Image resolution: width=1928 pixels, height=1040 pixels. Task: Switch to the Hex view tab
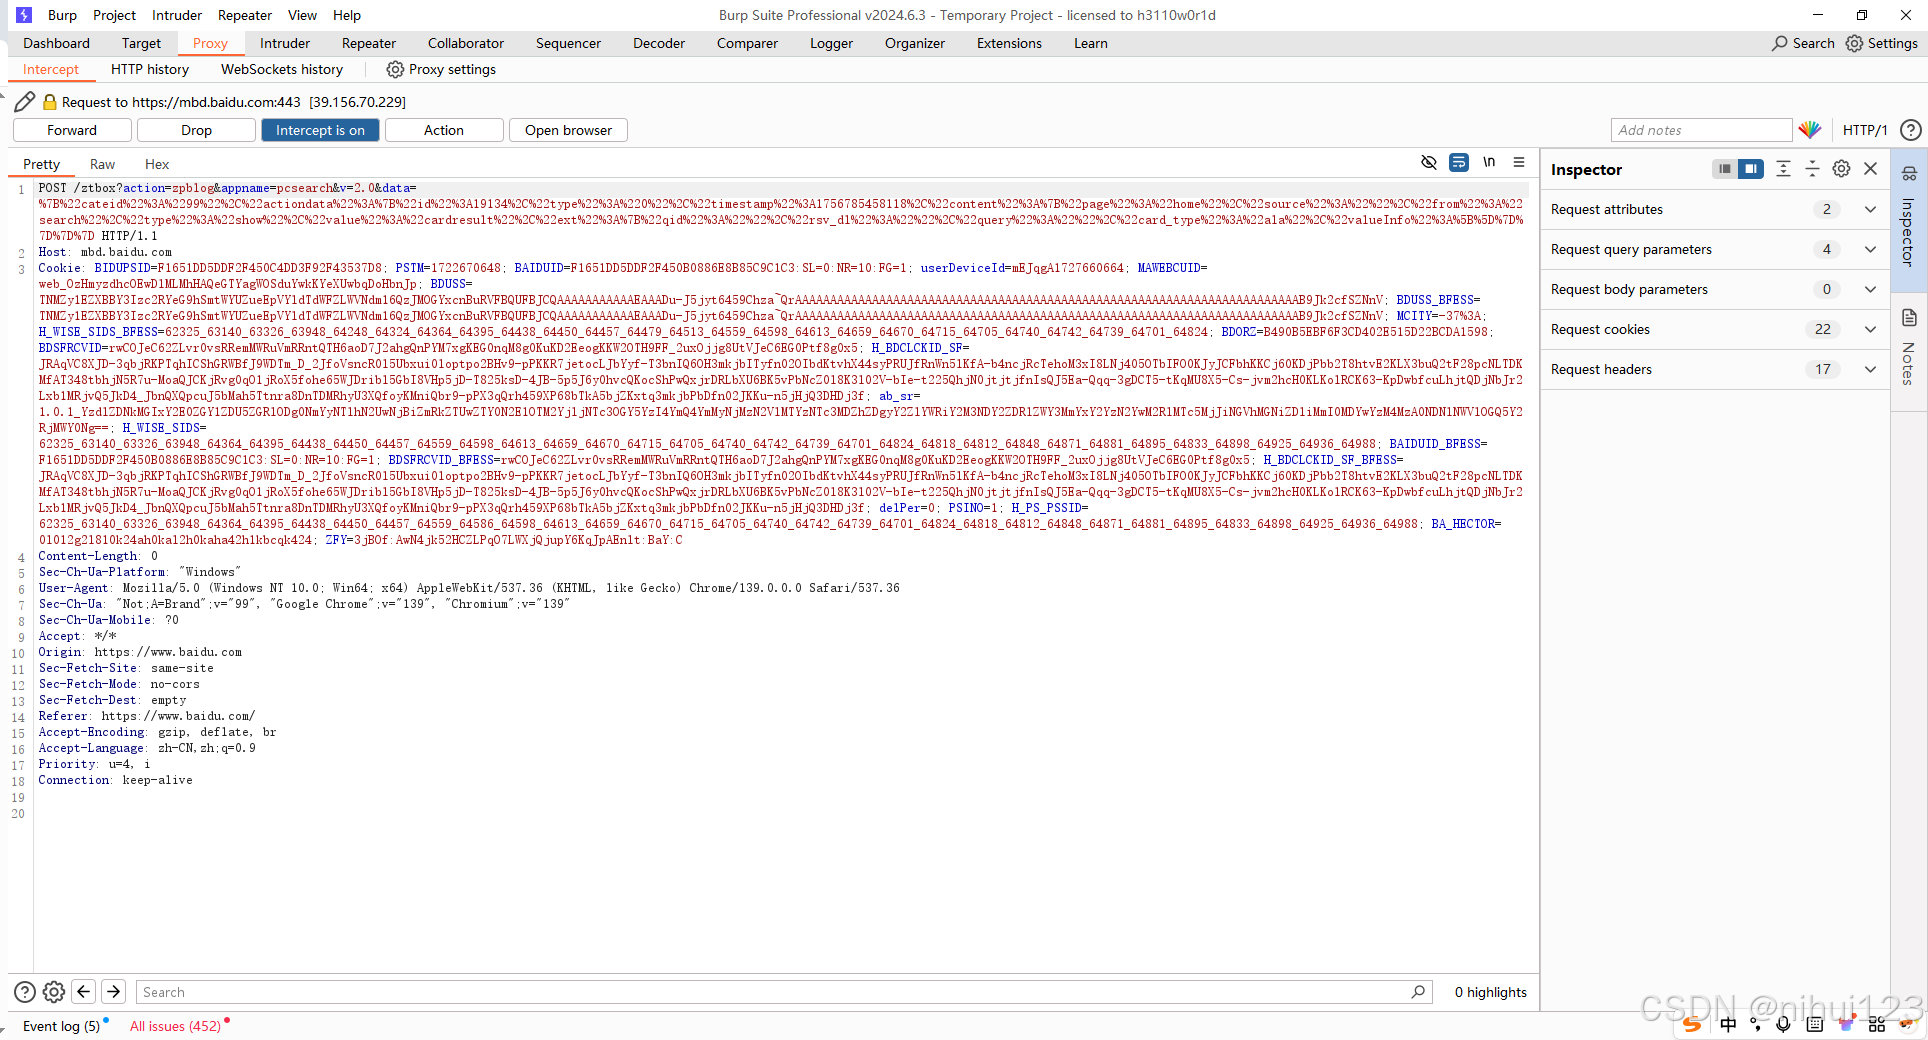157,164
